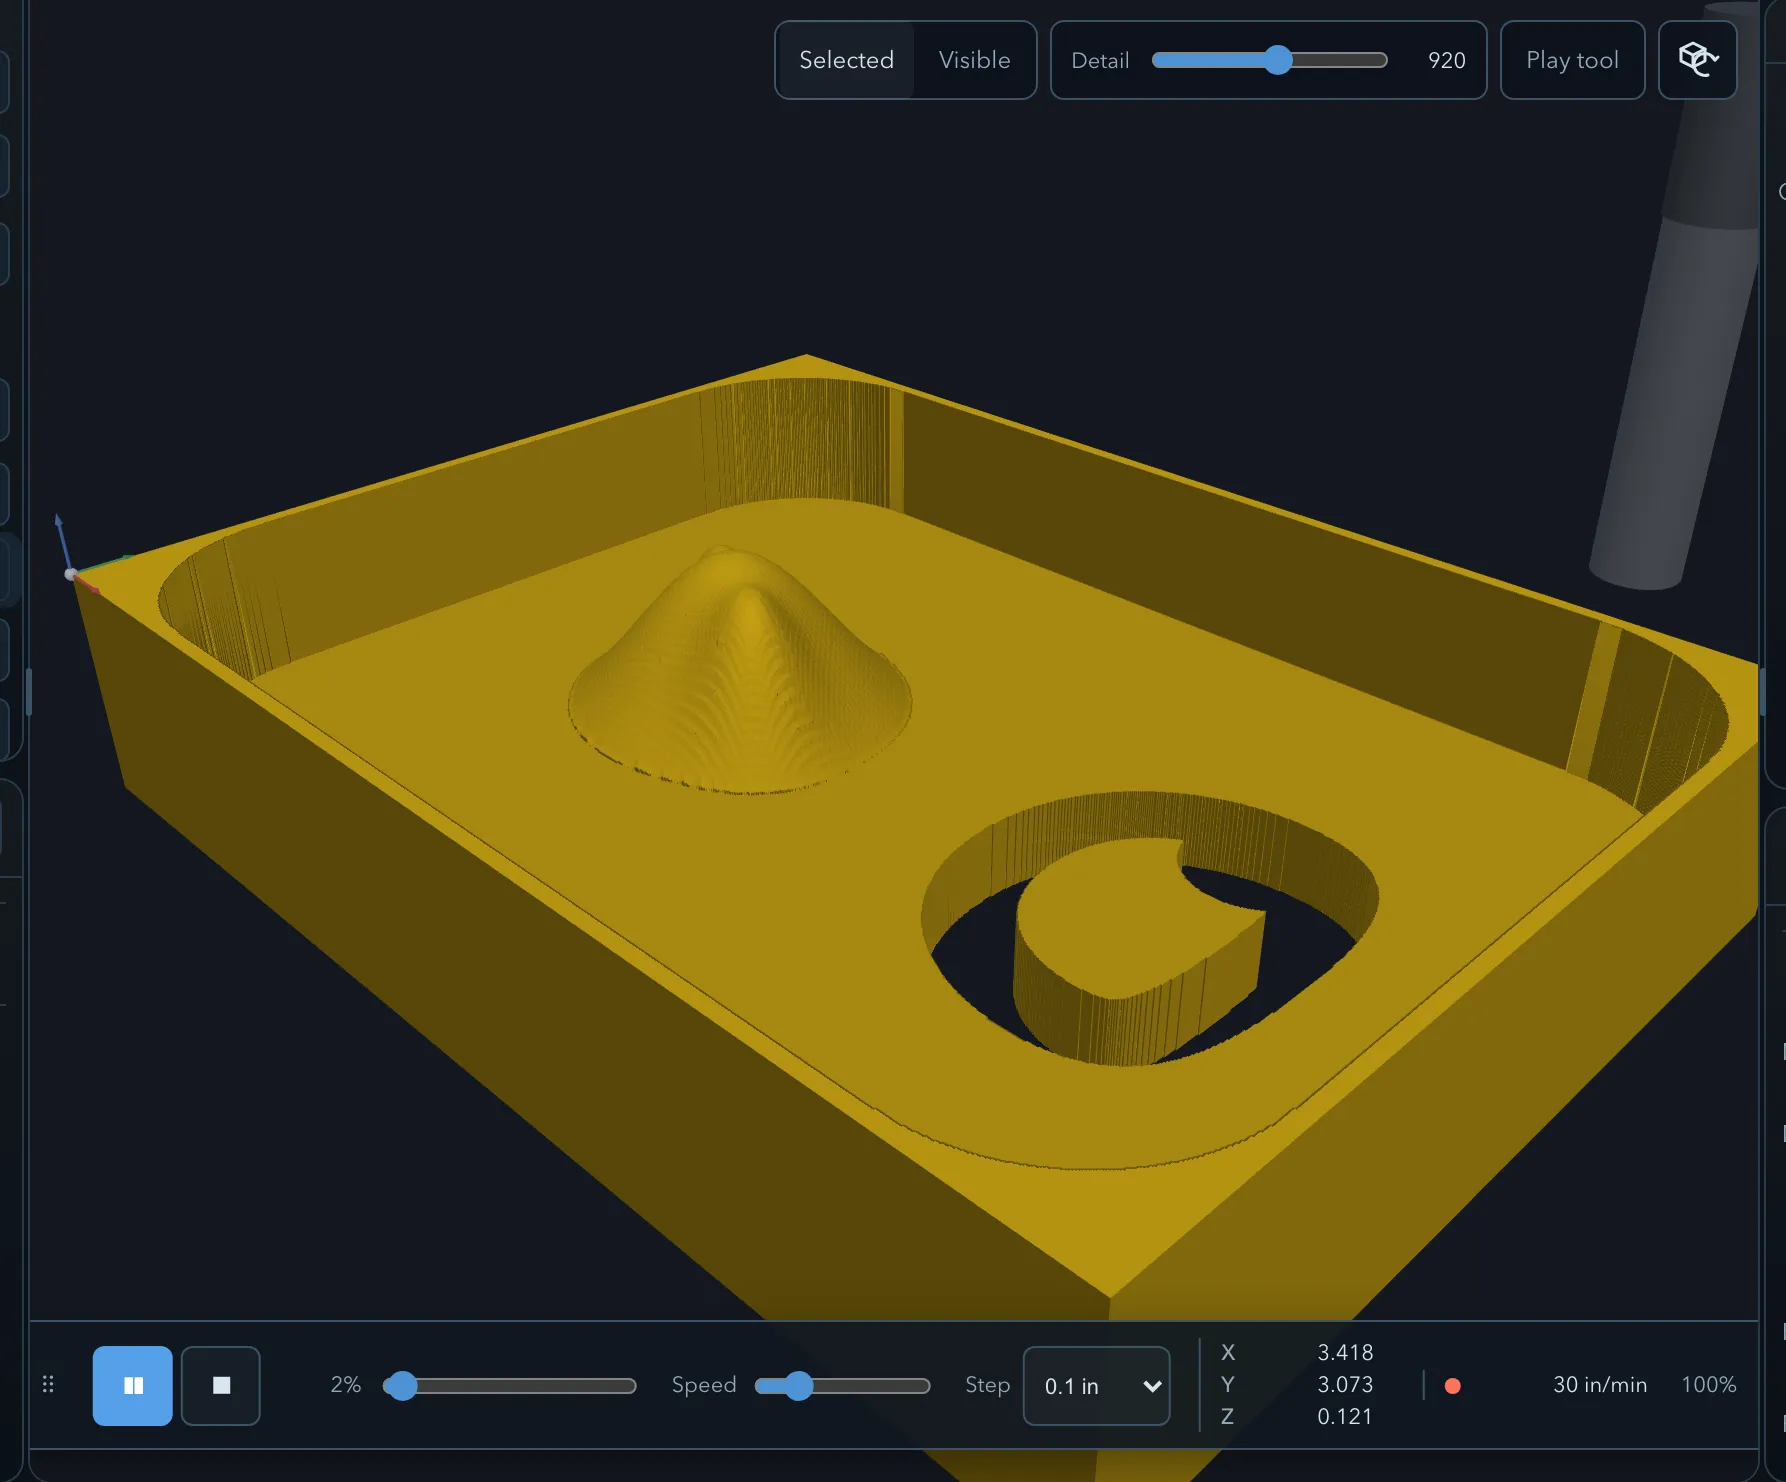Open the Step size dropdown
1786x1482 pixels.
(x=1096, y=1385)
